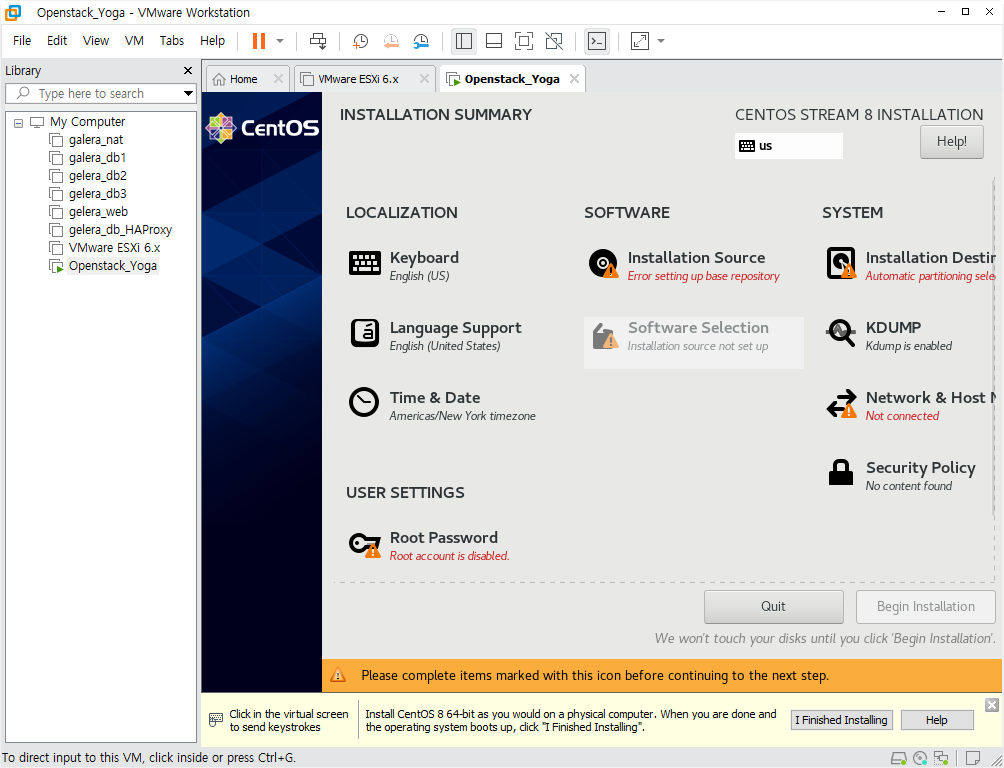Suspend the VM with the pause icon
Viewport: 1004px width, 768px height.
(x=259, y=41)
